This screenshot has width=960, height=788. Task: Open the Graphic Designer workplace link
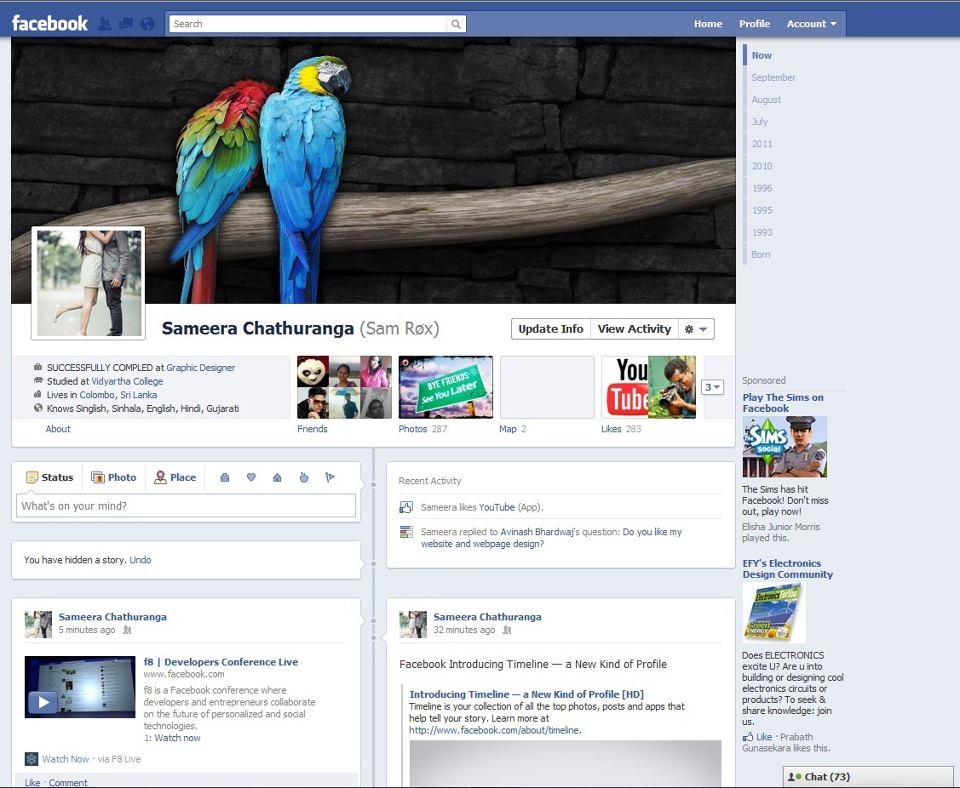tap(201, 368)
